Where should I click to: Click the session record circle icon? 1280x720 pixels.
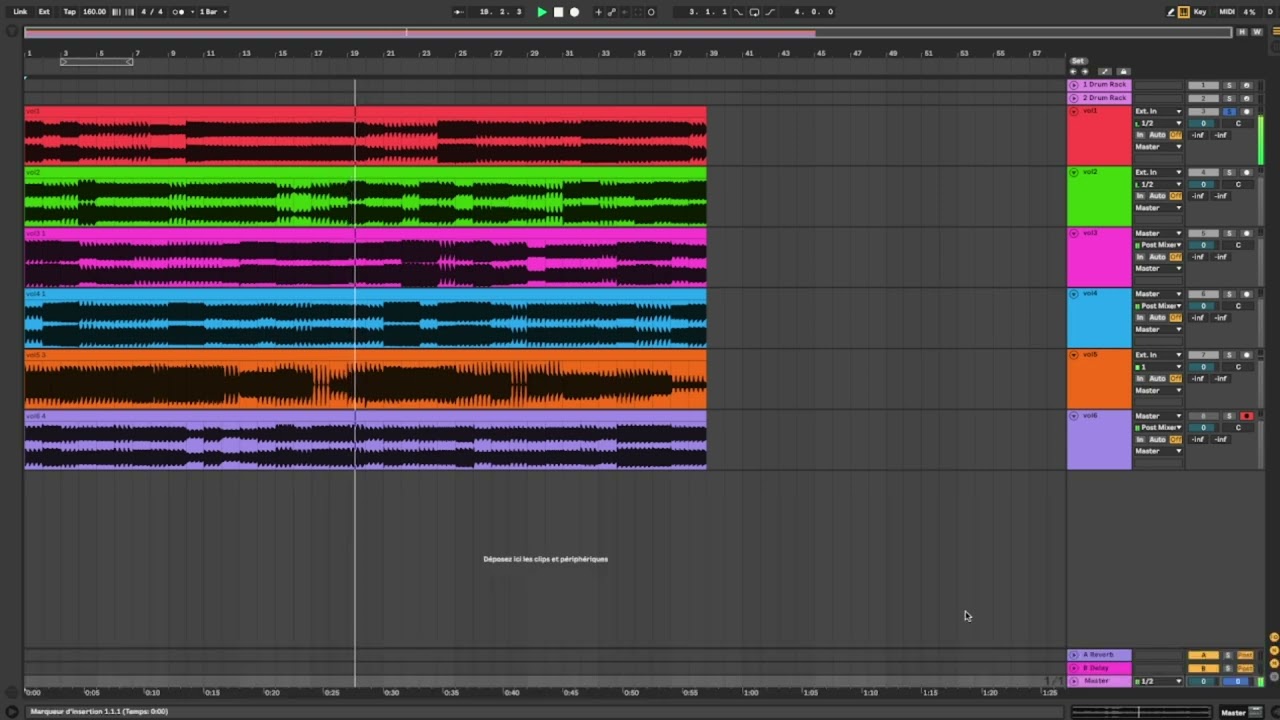[x=651, y=12]
